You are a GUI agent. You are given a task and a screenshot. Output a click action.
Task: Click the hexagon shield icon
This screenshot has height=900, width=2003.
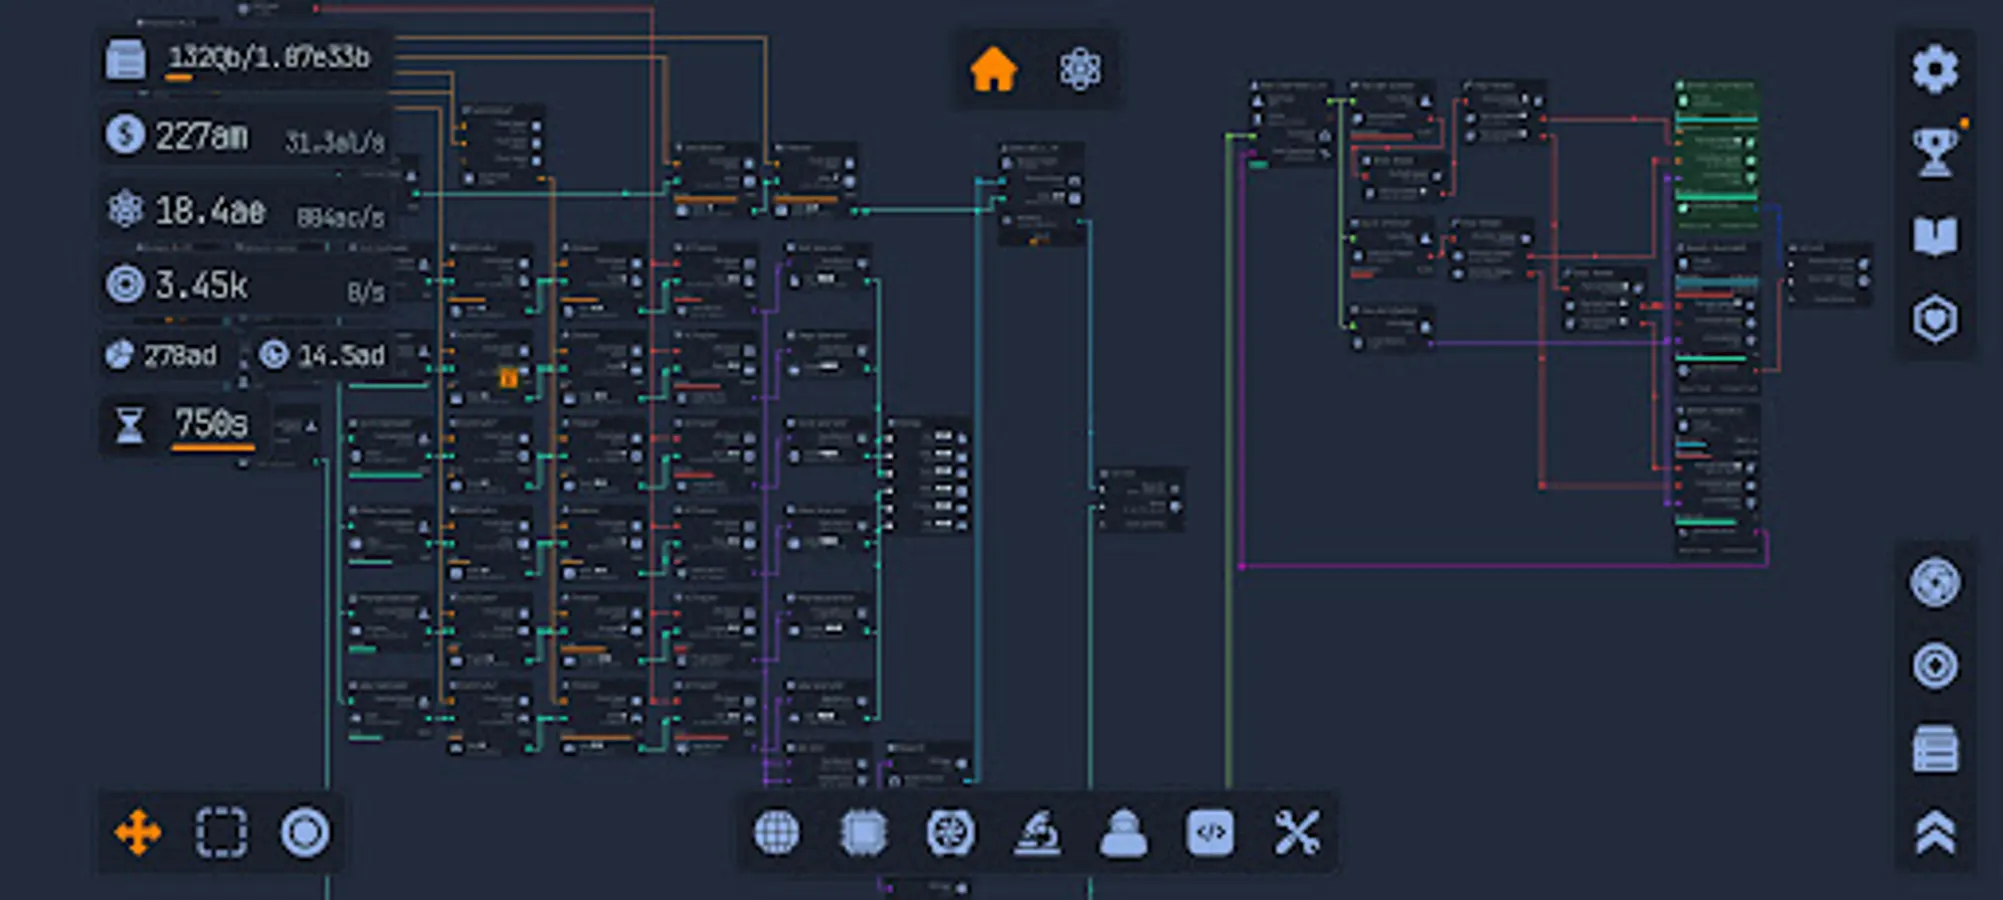1935,320
